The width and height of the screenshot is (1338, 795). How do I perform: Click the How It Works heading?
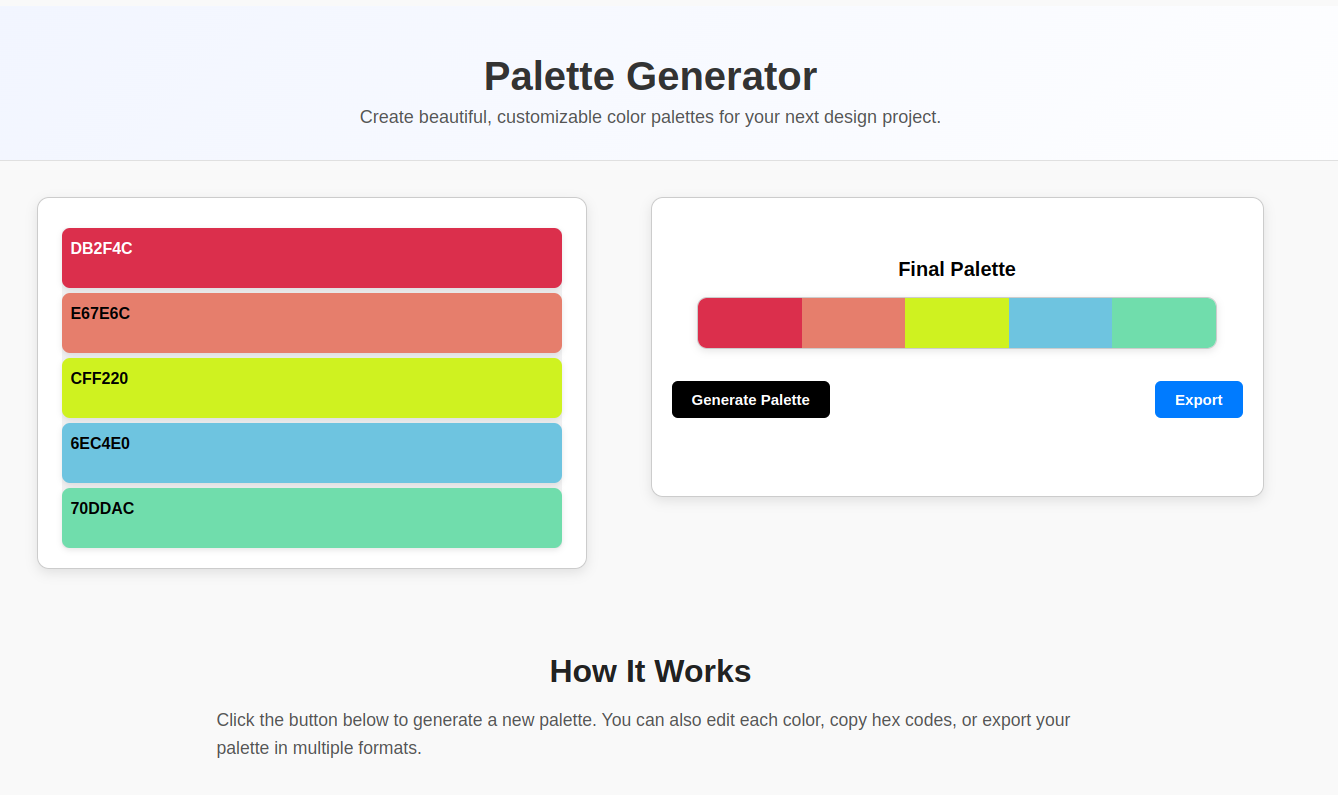(650, 671)
